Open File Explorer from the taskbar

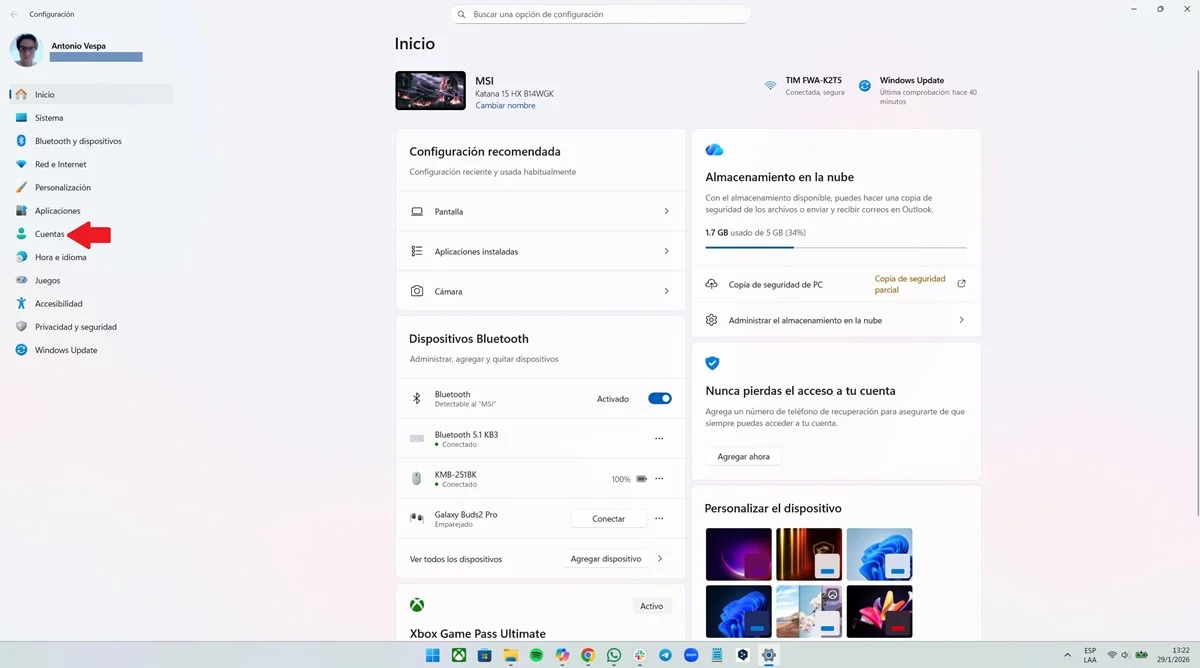[x=510, y=656]
